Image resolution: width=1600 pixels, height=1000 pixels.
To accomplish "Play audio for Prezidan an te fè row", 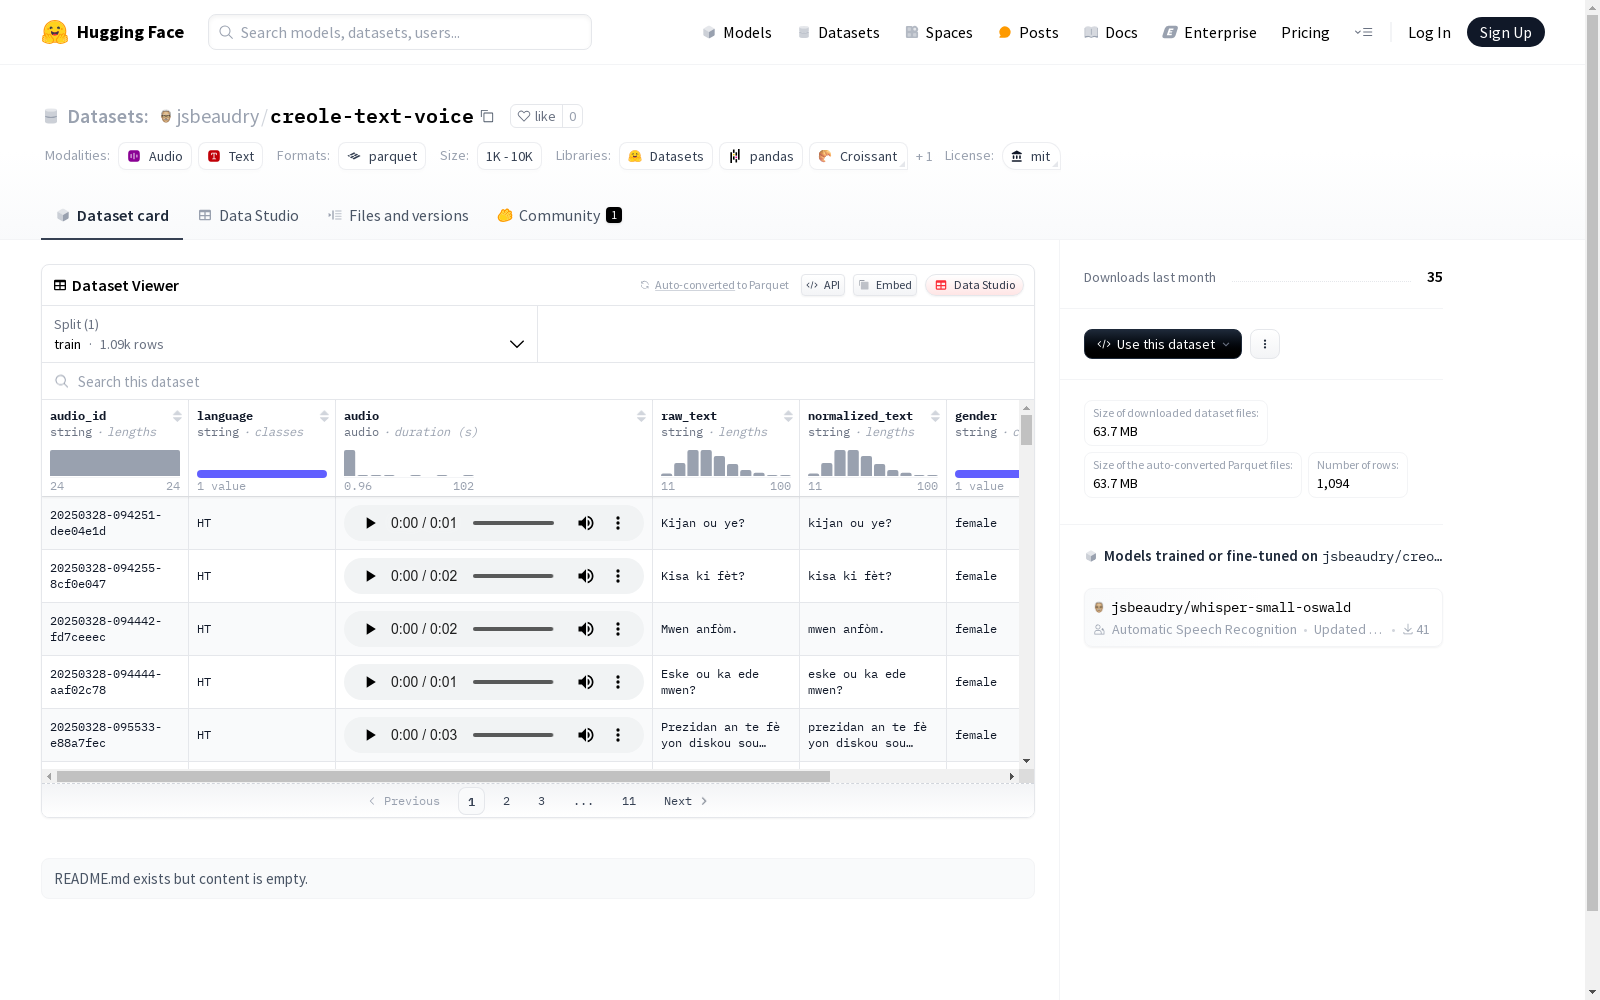I will [371, 735].
